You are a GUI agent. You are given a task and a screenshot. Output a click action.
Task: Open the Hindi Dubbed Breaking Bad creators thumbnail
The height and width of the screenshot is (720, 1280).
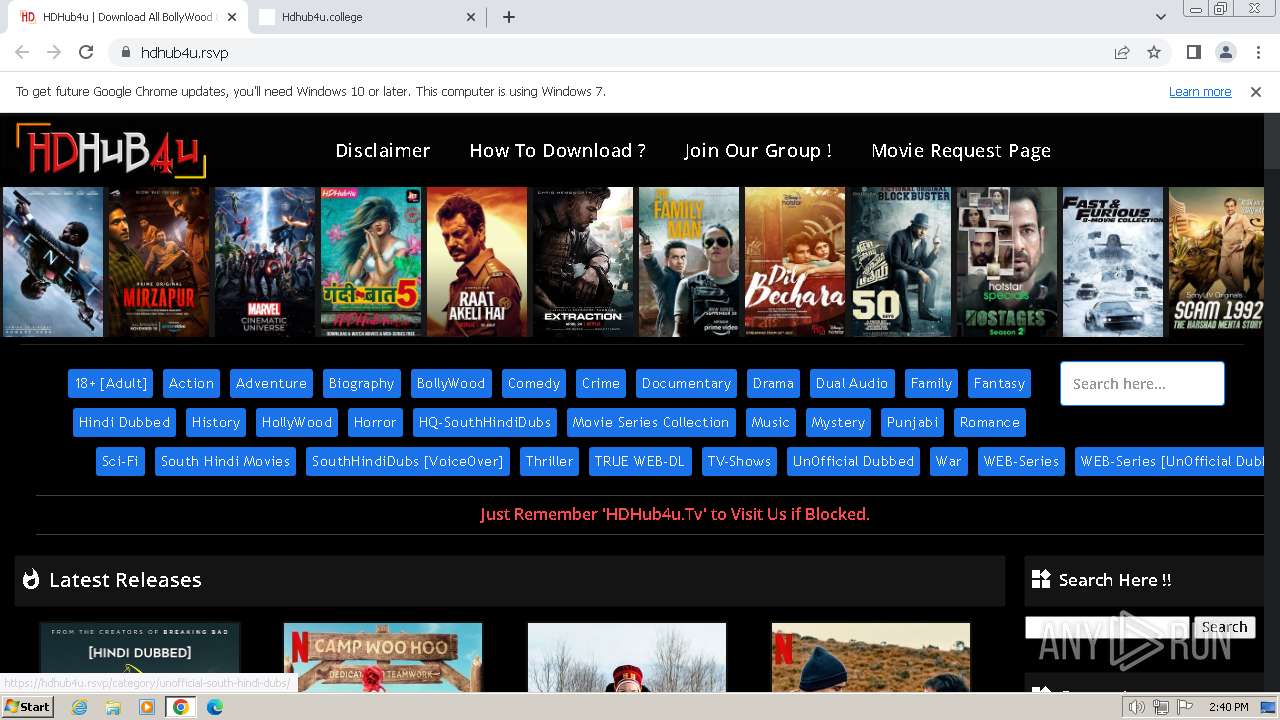(139, 657)
